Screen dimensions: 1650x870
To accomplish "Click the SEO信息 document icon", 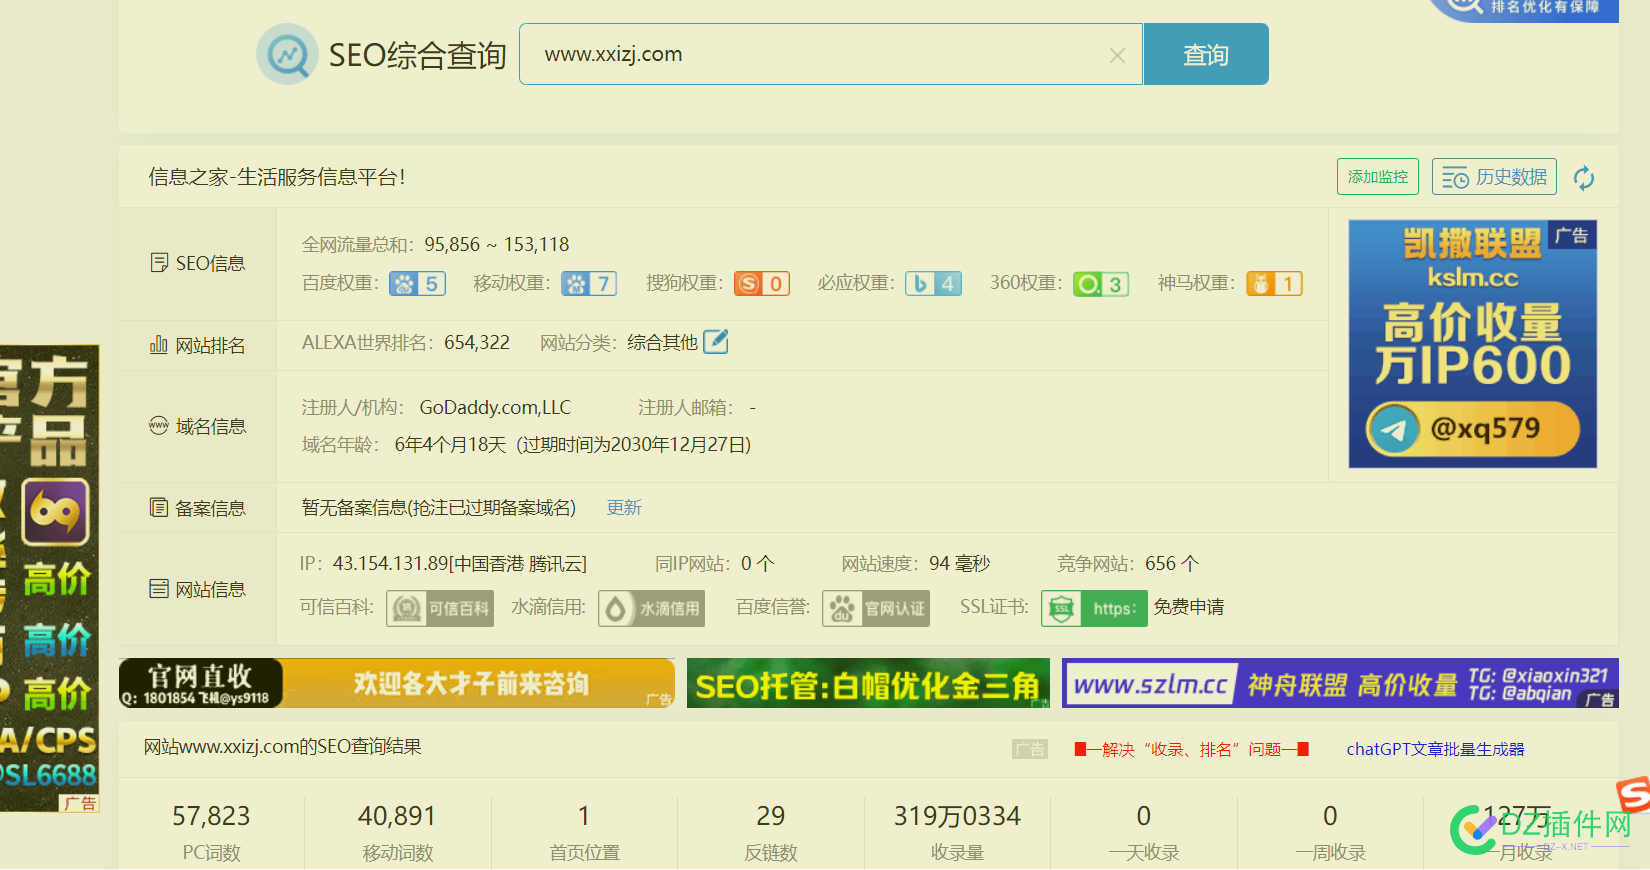I will coord(158,262).
